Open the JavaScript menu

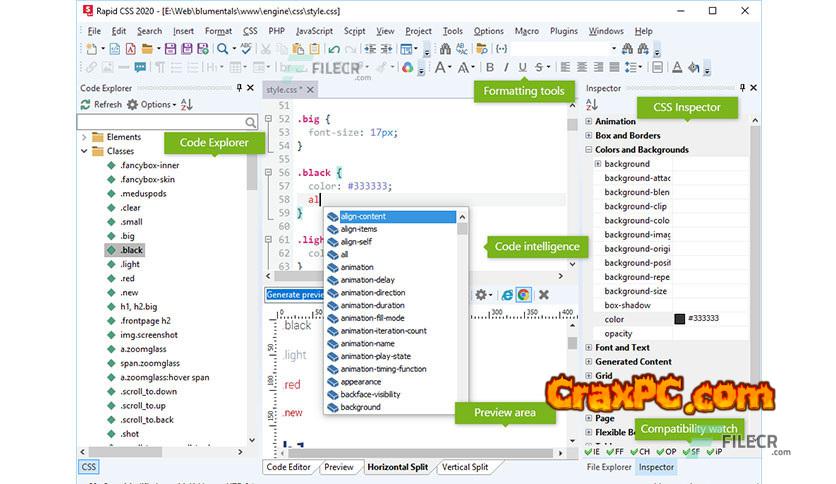313,31
